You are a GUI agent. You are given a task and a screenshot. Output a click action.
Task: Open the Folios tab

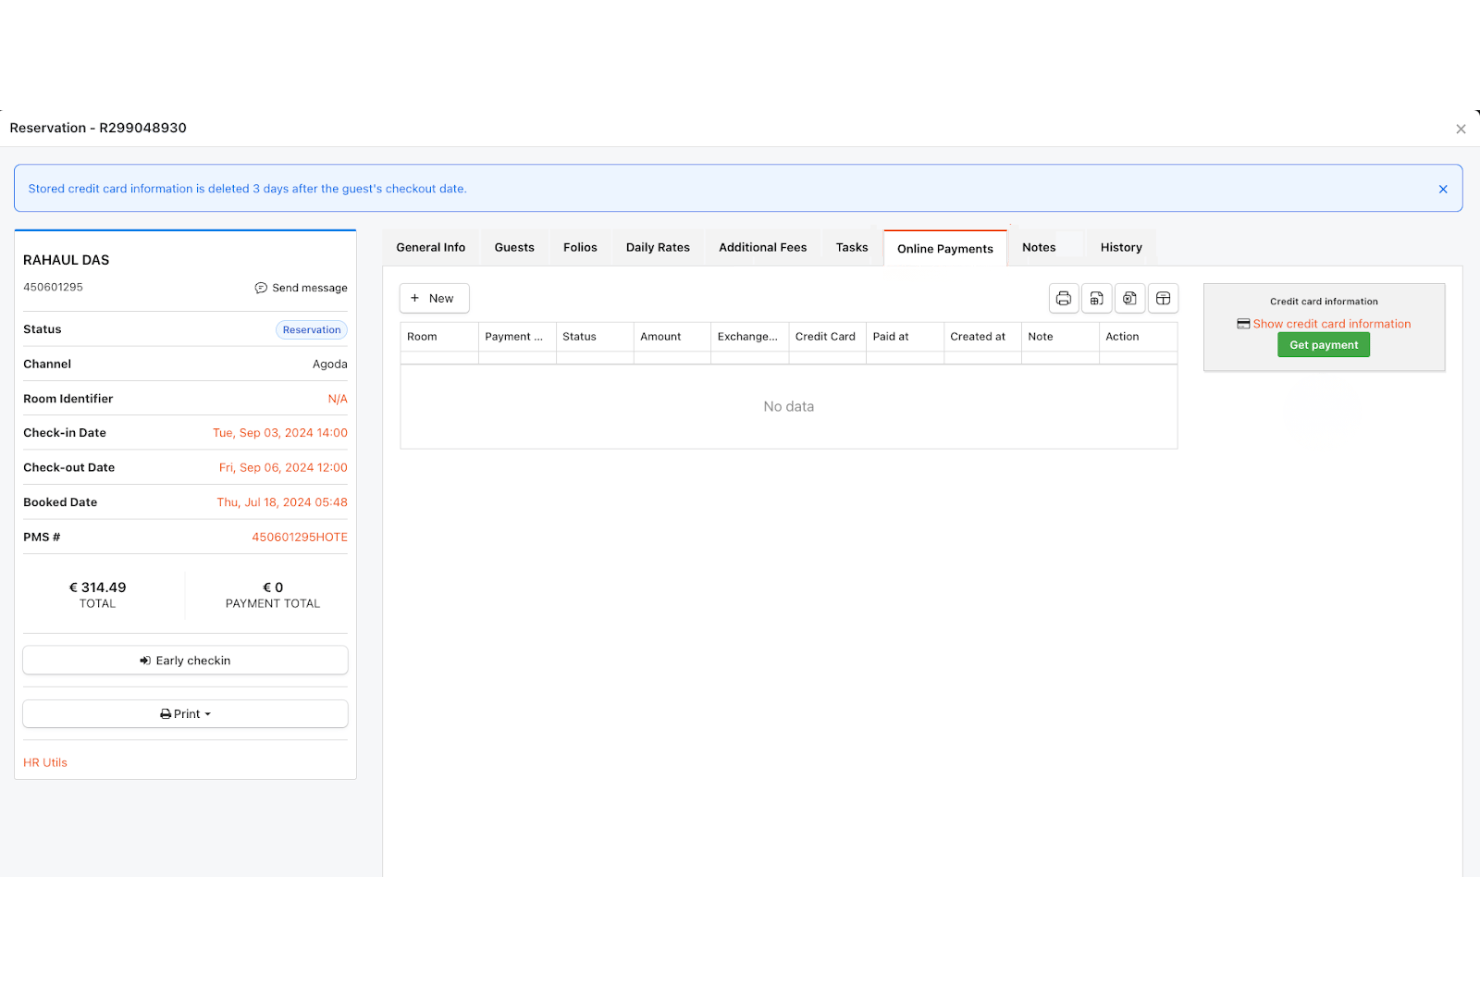click(580, 248)
